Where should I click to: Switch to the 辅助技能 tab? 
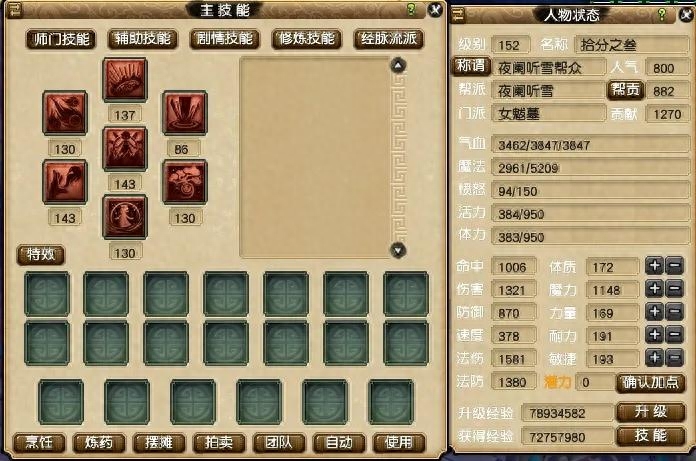coord(142,39)
